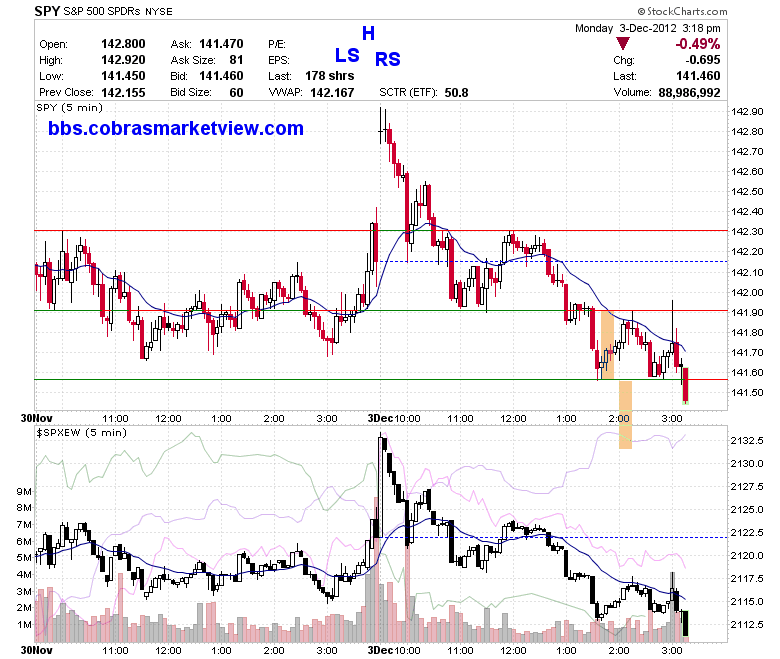Image resolution: width=780 pixels, height=659 pixels.
Task: Click the Ask price 141.470
Action: pos(221,44)
